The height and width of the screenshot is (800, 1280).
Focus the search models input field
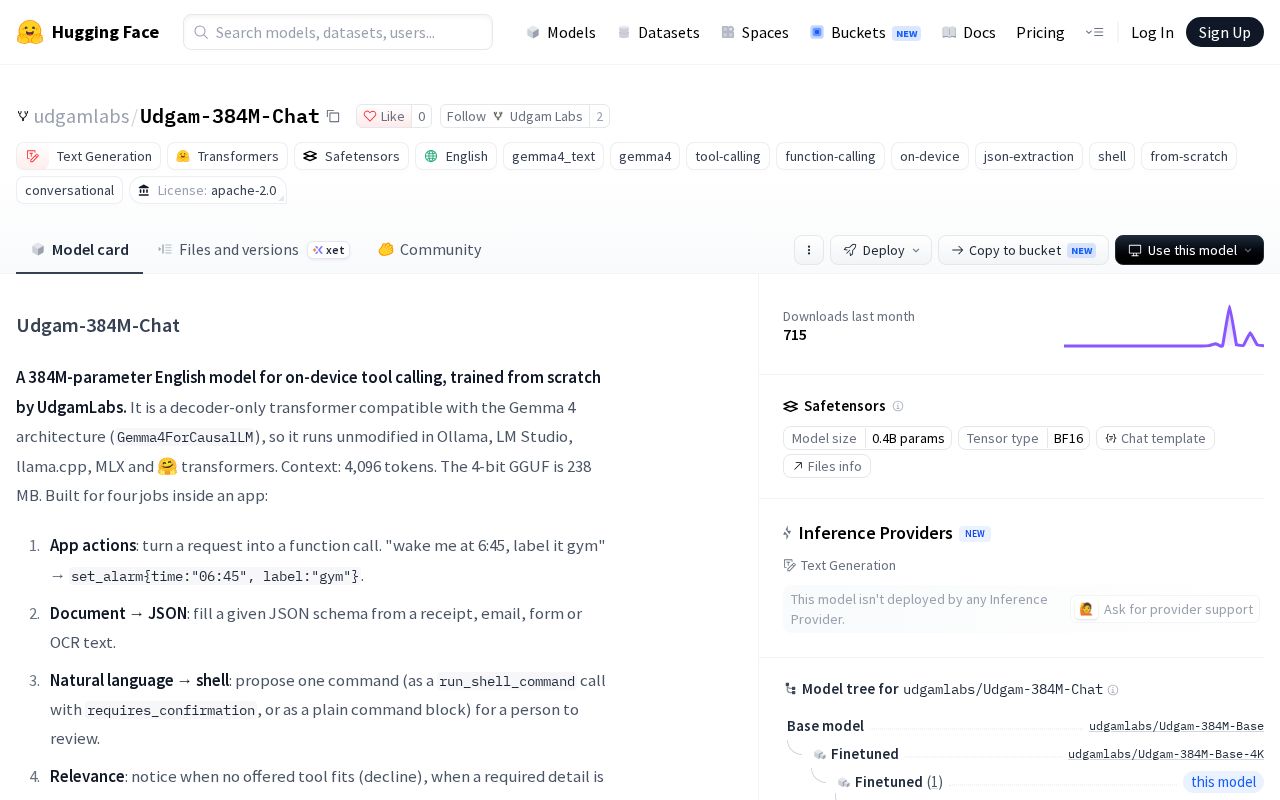point(338,32)
